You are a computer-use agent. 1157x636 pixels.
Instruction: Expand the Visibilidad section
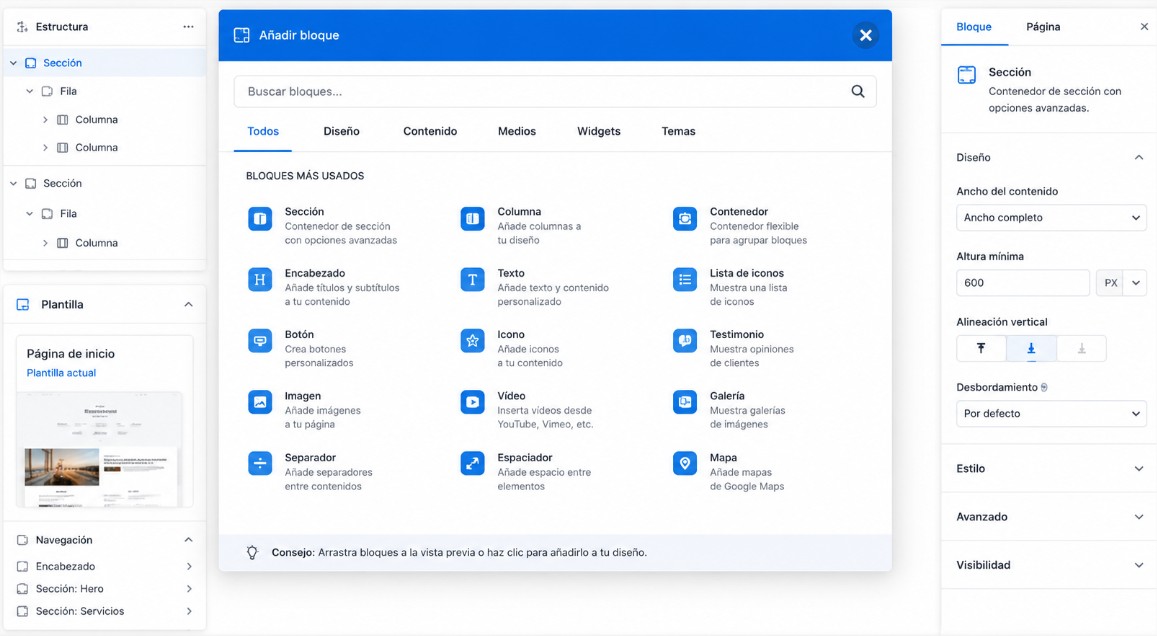click(1139, 565)
